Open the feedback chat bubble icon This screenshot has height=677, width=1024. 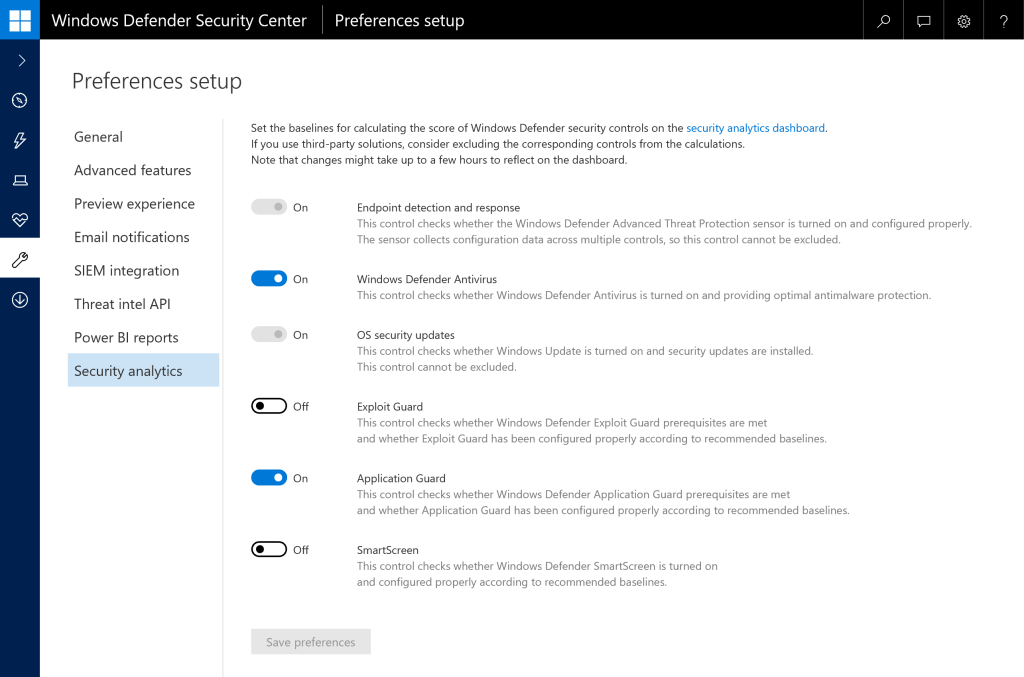point(924,20)
